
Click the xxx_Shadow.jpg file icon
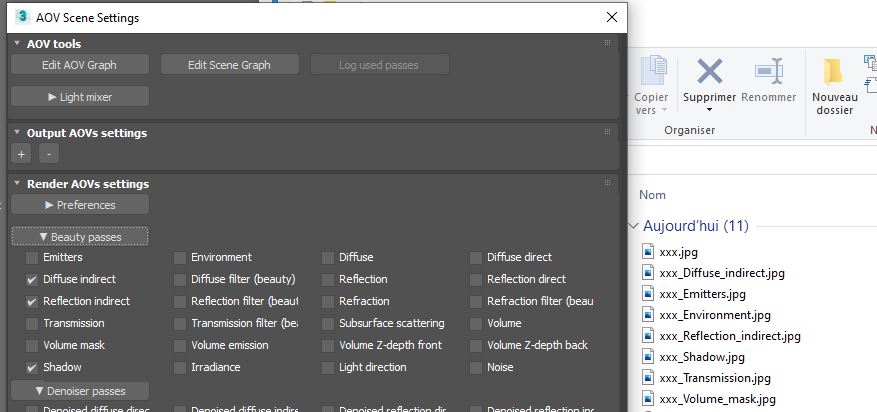648,357
